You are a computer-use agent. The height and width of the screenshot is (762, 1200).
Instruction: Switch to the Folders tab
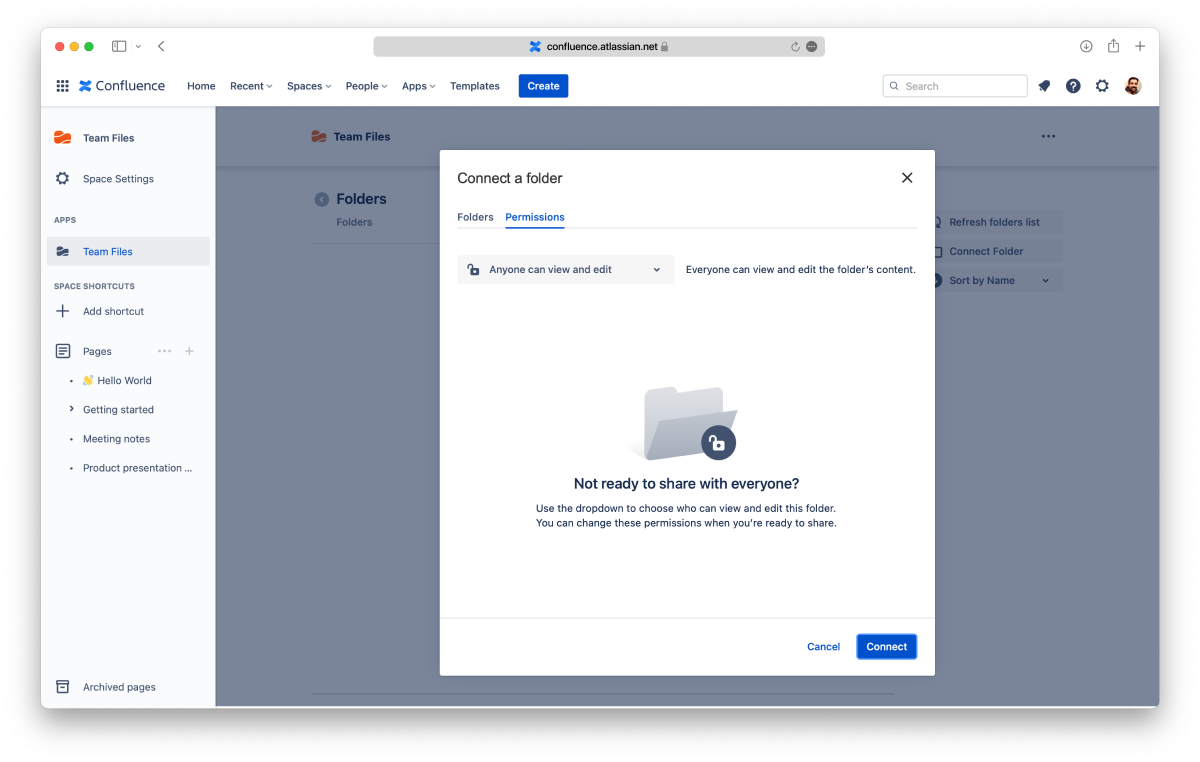475,217
